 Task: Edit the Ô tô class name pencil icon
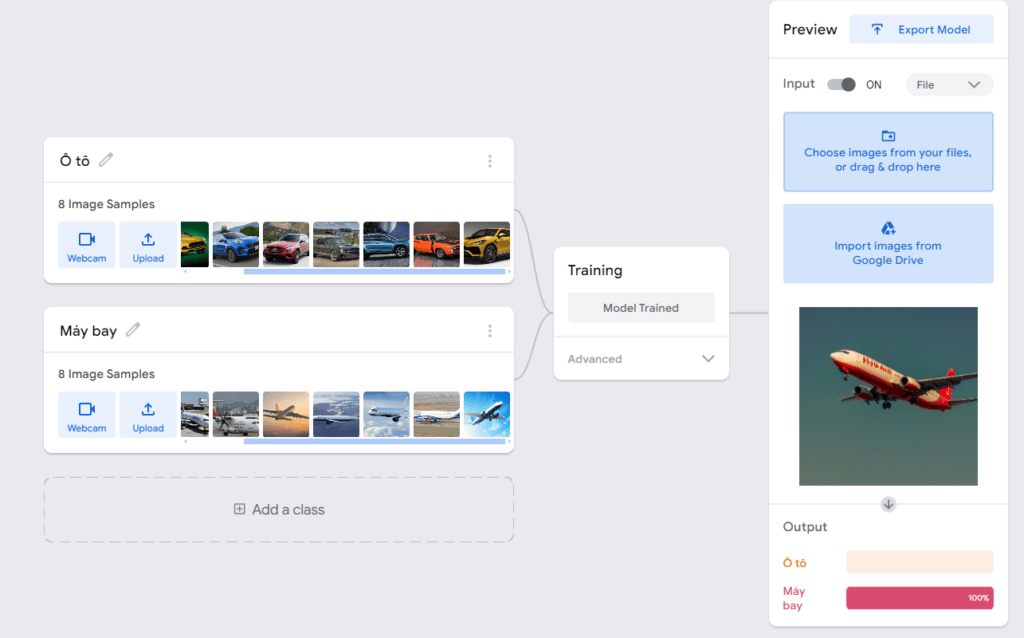pos(106,159)
